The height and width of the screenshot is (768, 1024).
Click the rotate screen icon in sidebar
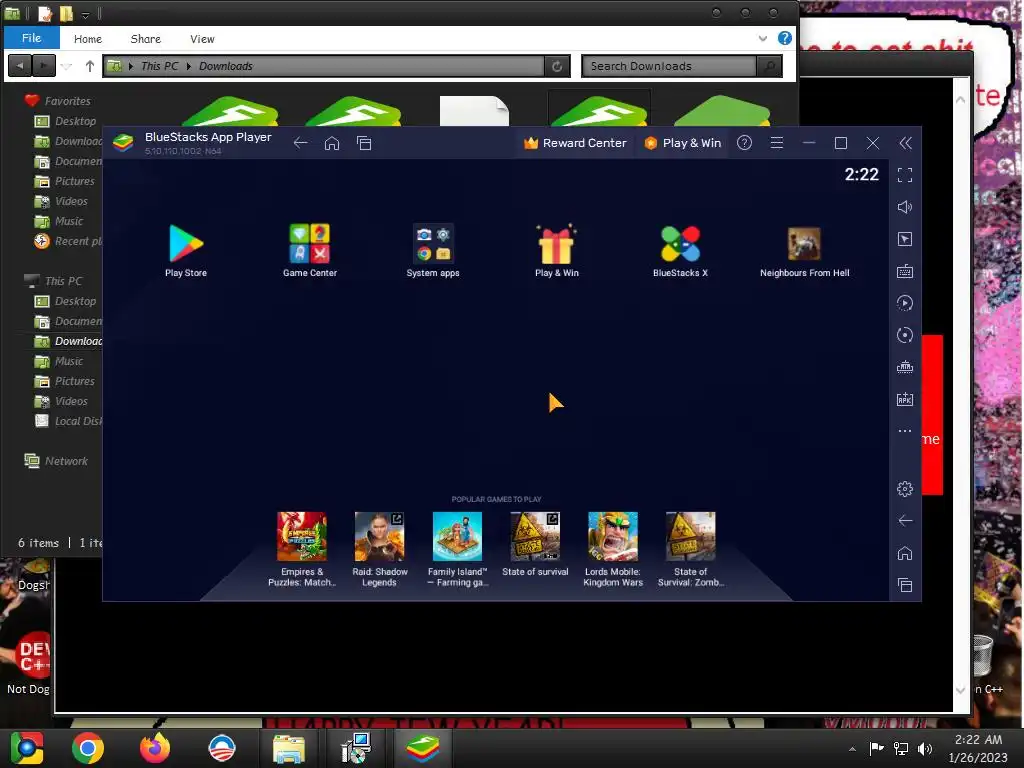pyautogui.click(x=904, y=335)
